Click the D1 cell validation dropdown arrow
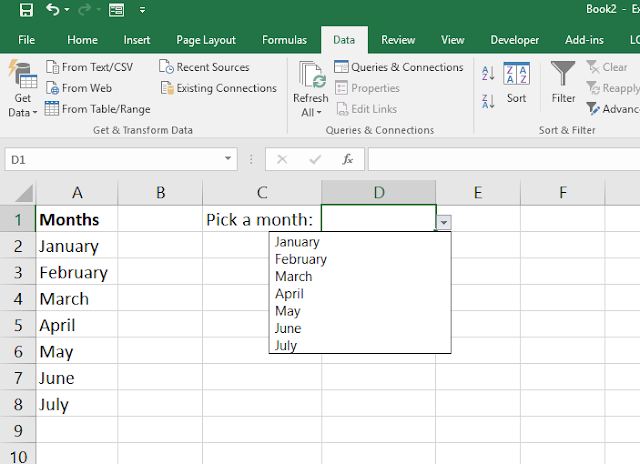 pyautogui.click(x=444, y=223)
